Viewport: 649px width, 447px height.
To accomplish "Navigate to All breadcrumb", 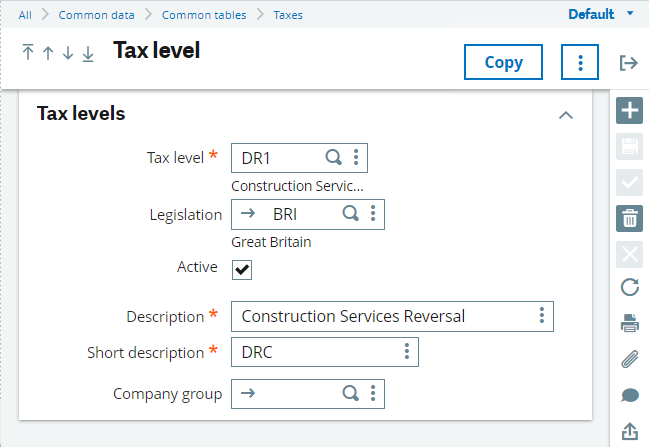I will pos(25,15).
